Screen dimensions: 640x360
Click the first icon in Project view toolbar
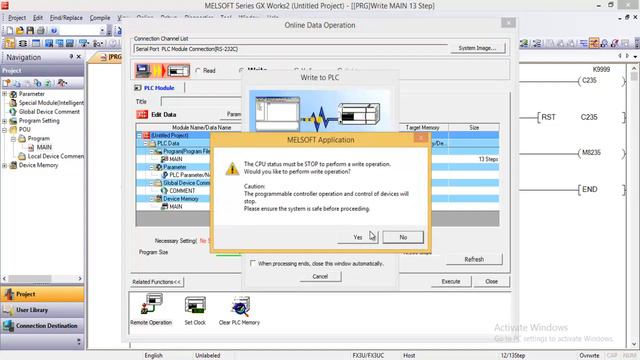coord(7,83)
